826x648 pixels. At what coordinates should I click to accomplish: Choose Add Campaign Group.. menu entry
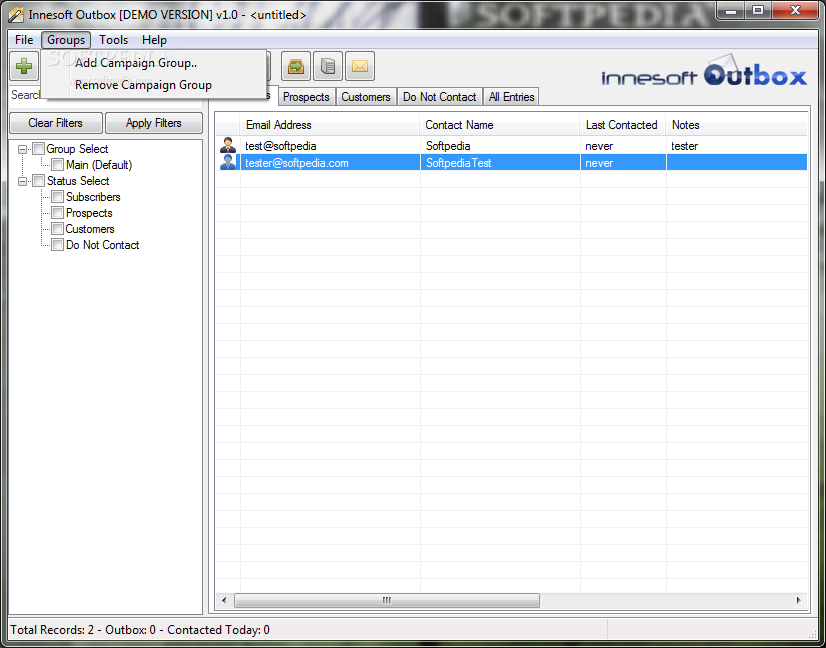coord(154,63)
